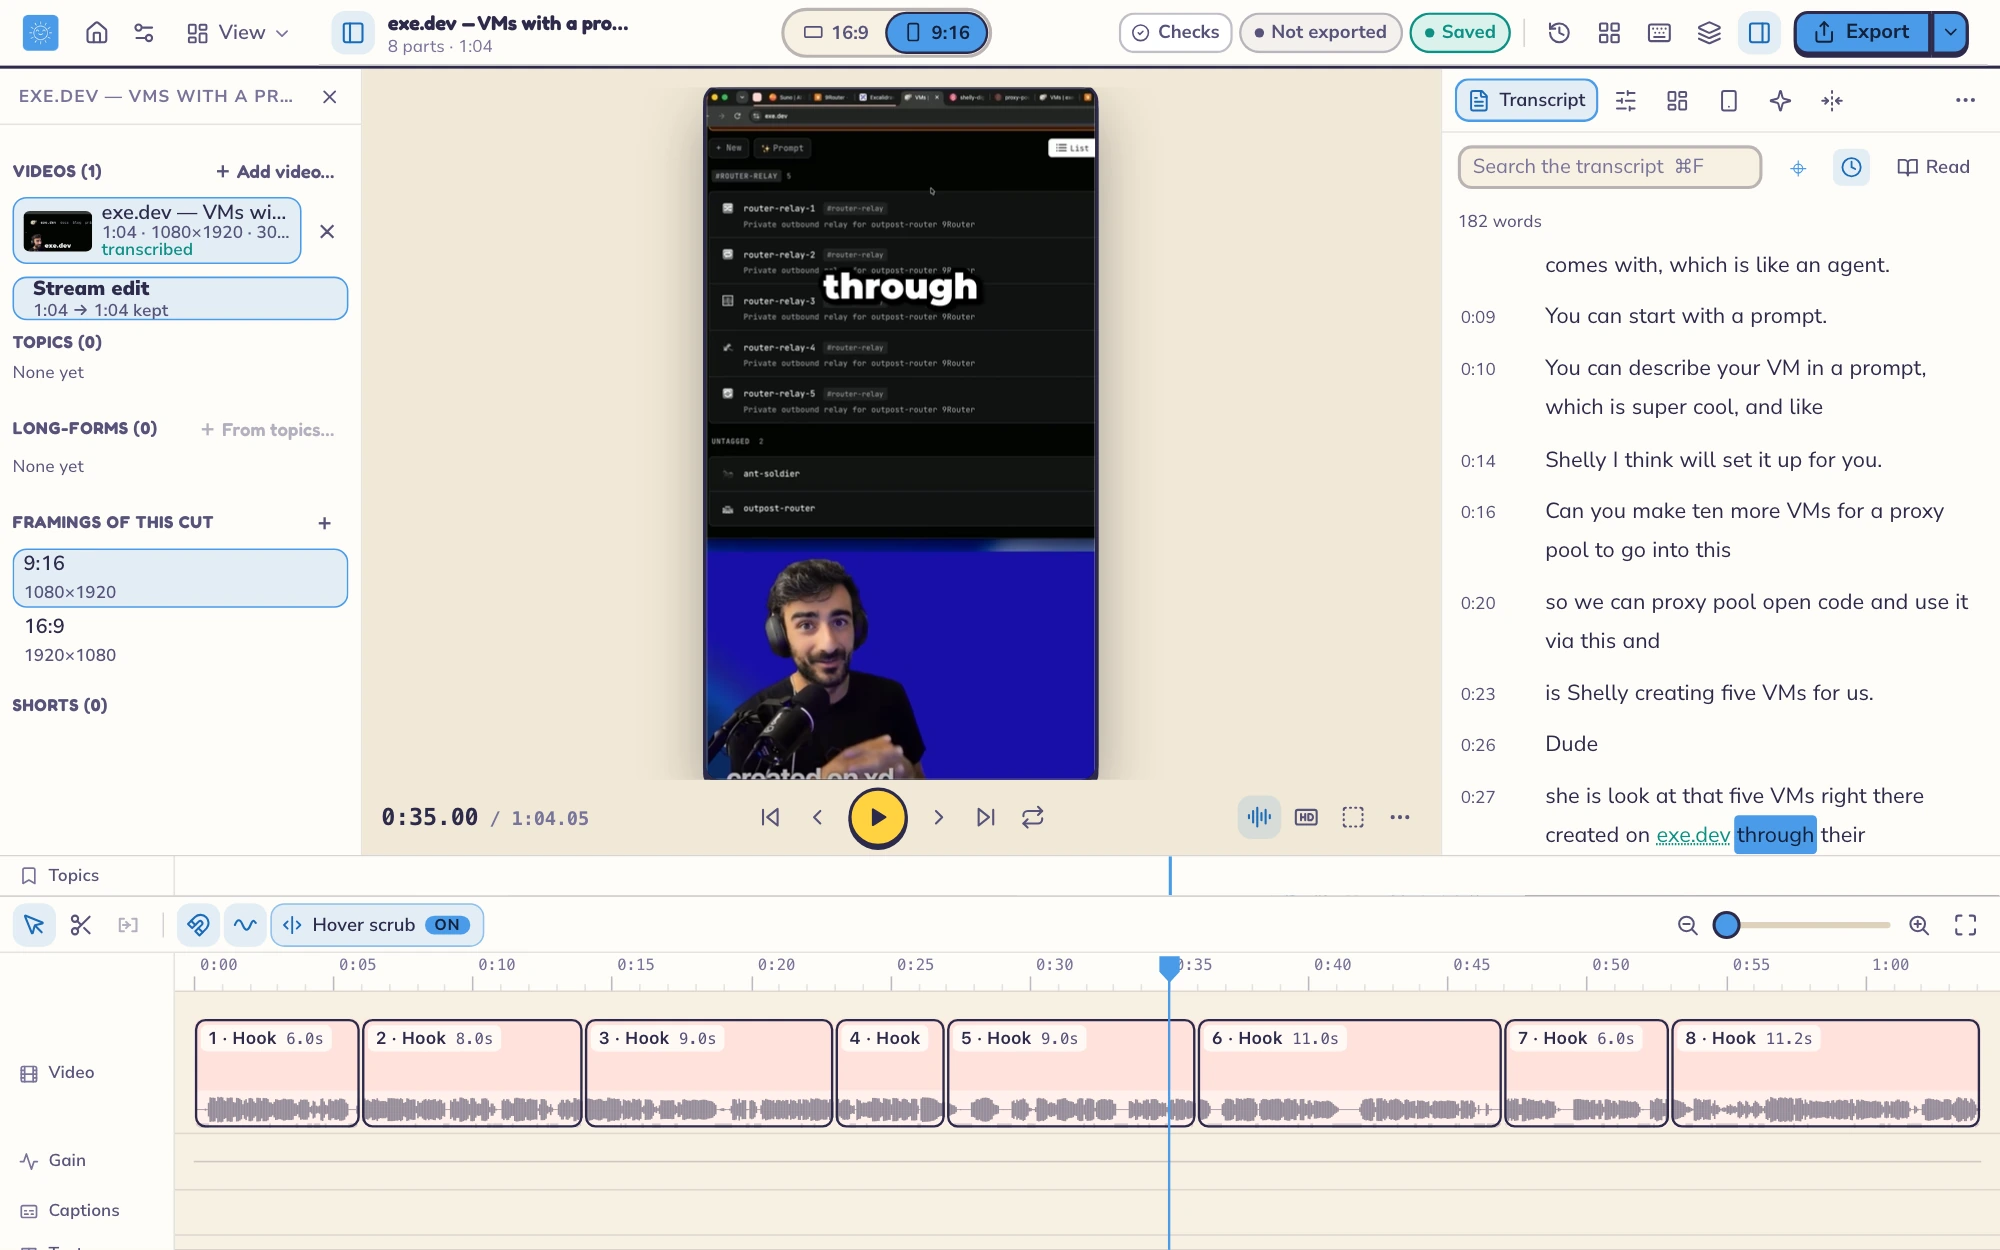The image size is (2000, 1250).
Task: Open the sparkle AI tab in right panel
Action: pyautogui.click(x=1780, y=100)
